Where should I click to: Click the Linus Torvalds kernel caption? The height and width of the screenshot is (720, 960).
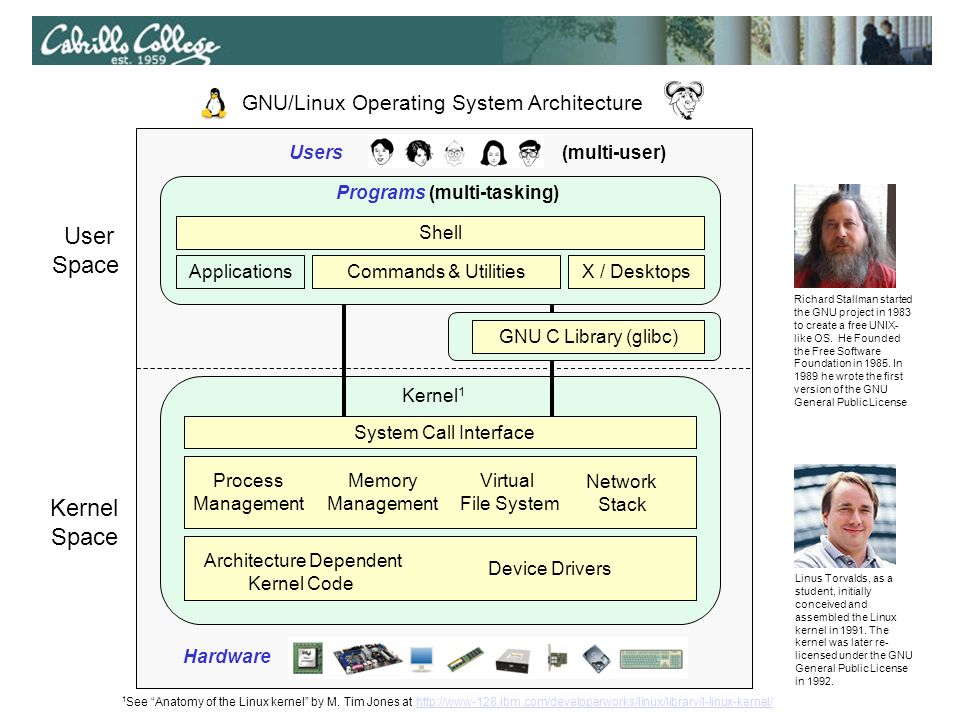pyautogui.click(x=853, y=629)
